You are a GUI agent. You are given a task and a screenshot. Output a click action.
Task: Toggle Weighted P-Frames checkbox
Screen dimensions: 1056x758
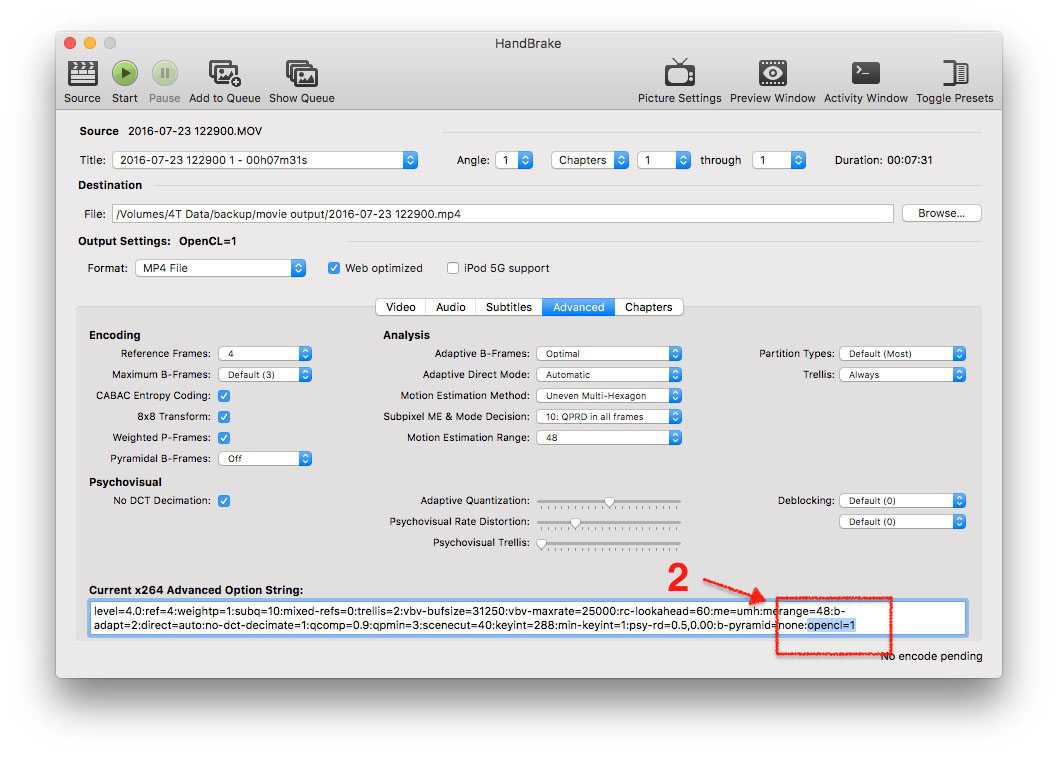(x=224, y=438)
